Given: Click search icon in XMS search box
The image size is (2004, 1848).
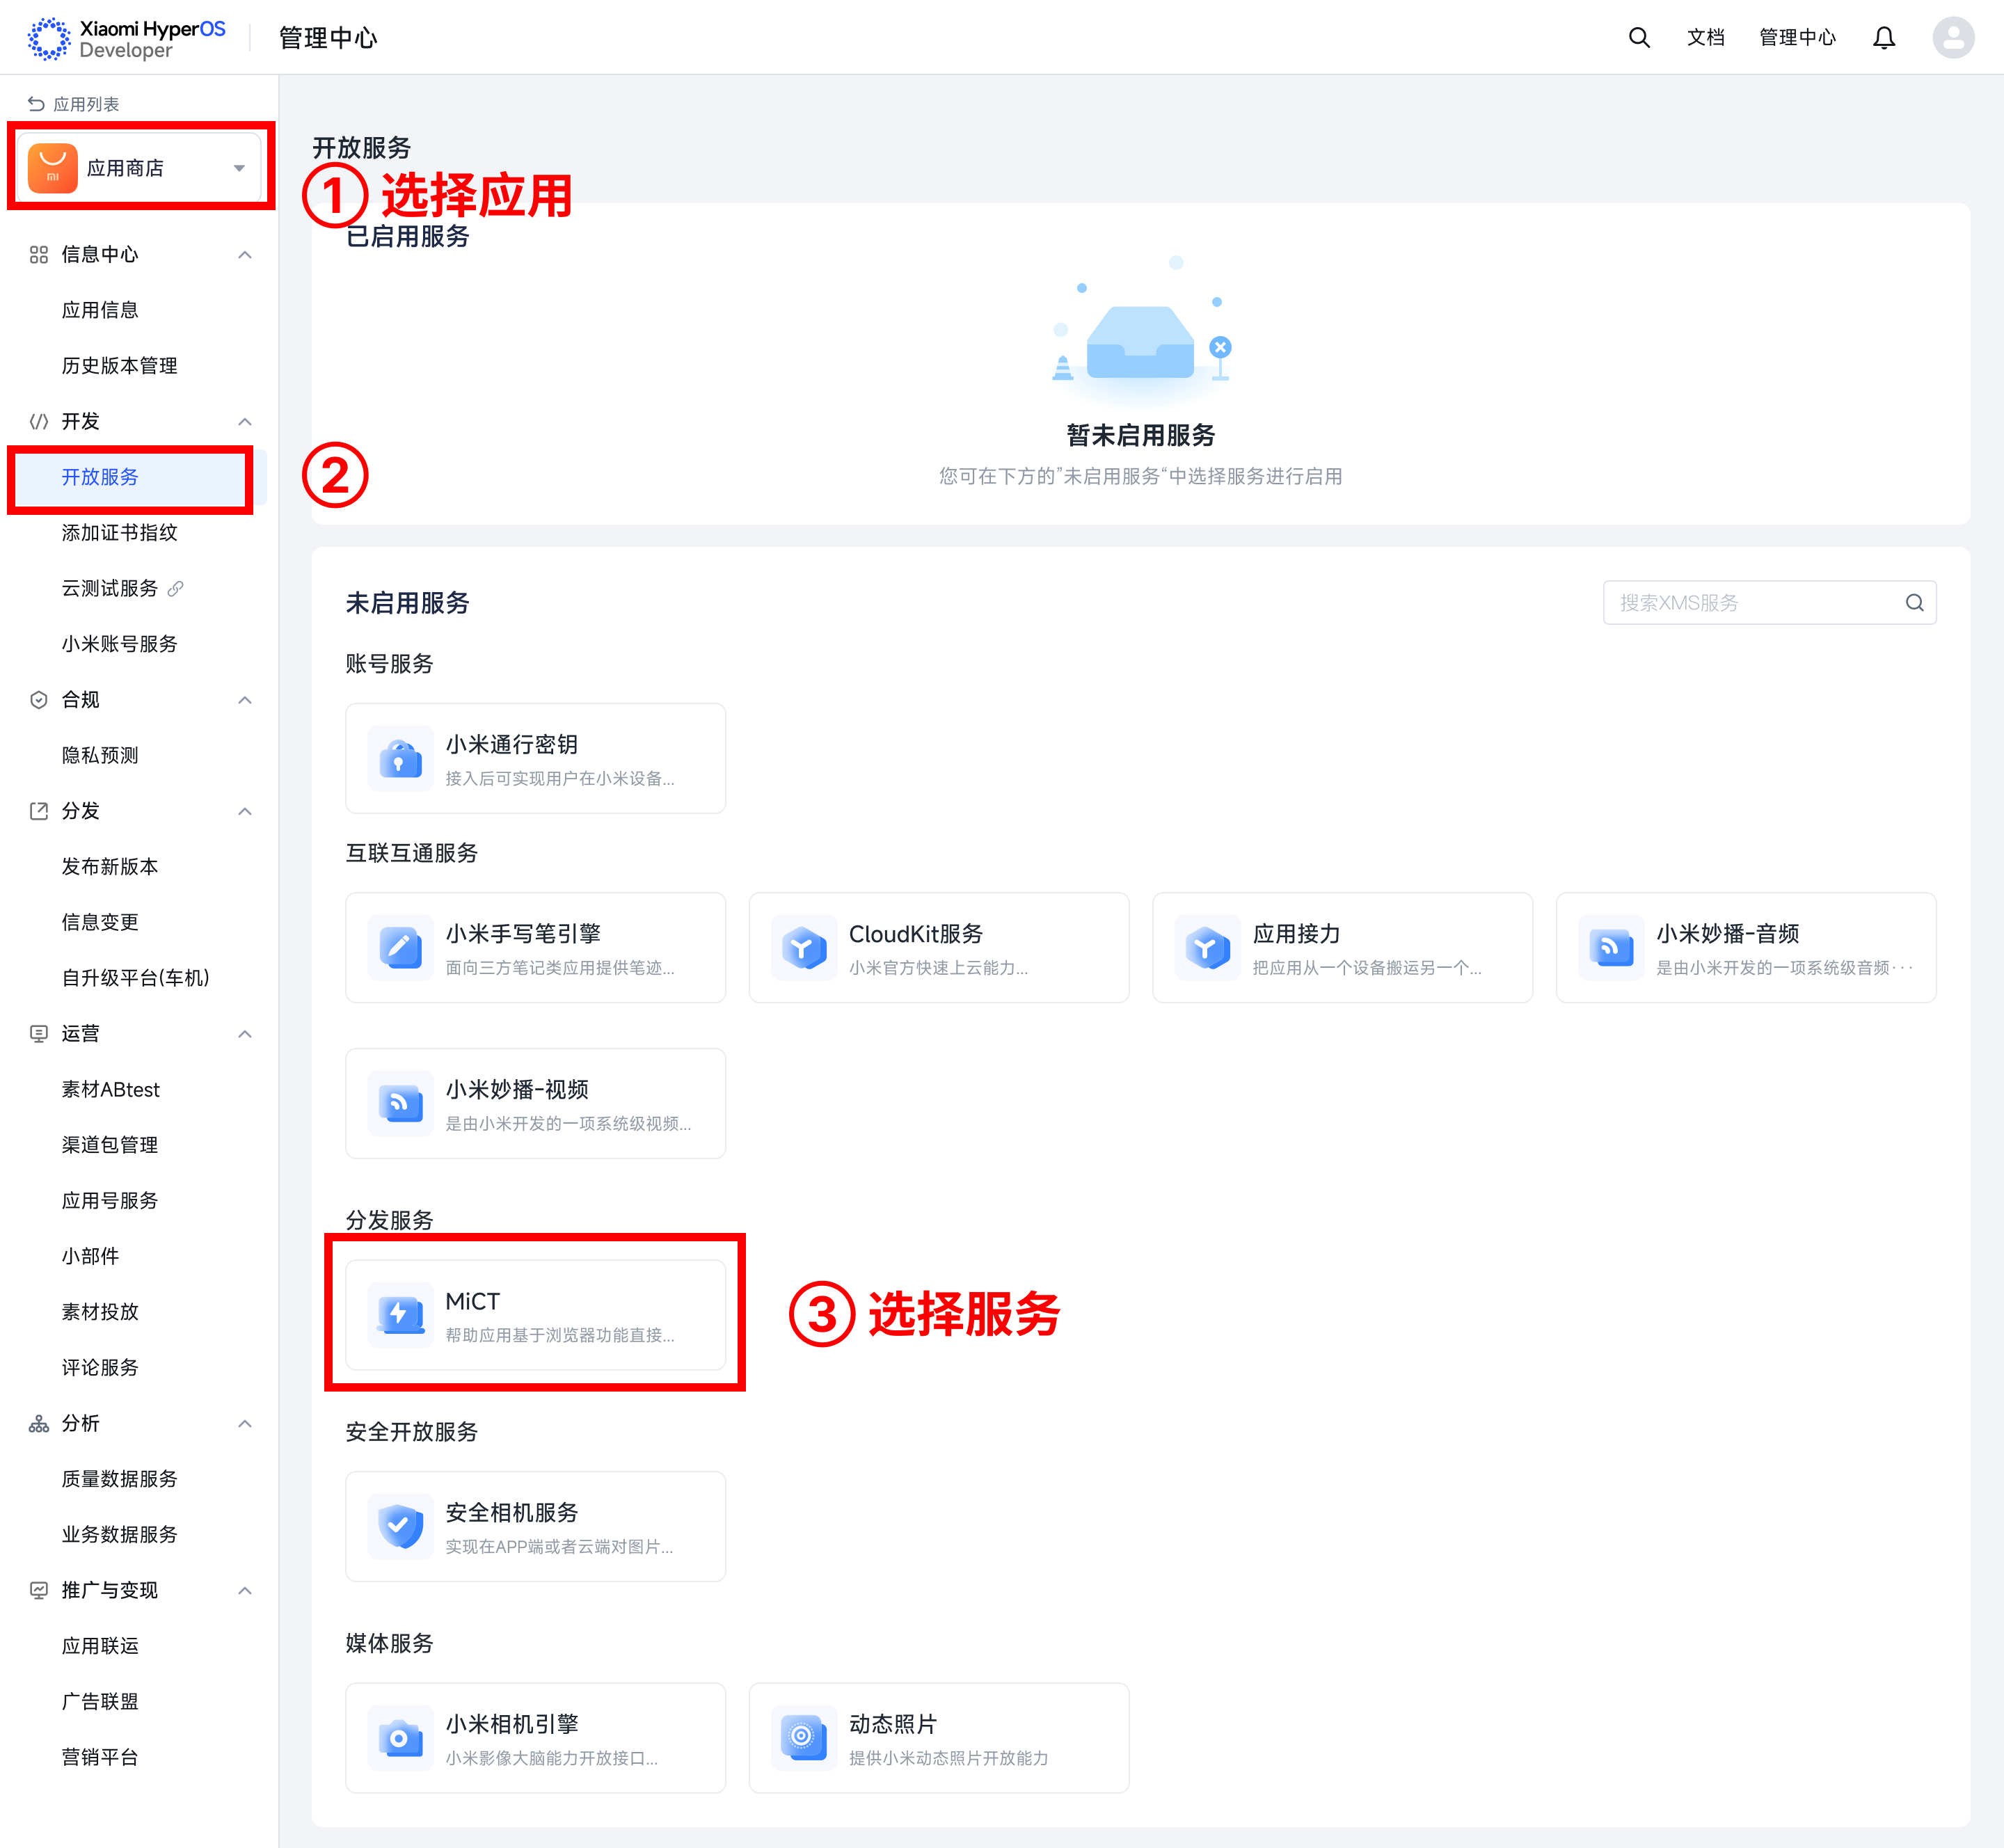Looking at the screenshot, I should (1914, 603).
